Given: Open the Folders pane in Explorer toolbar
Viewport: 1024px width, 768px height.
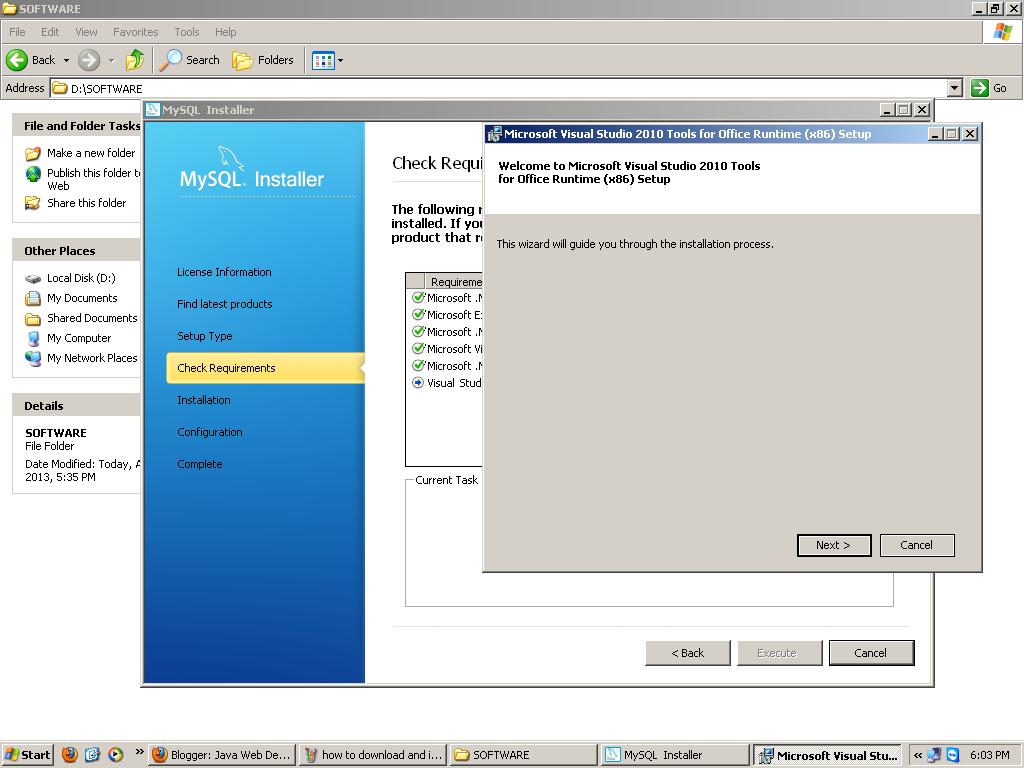Looking at the screenshot, I should tap(263, 60).
